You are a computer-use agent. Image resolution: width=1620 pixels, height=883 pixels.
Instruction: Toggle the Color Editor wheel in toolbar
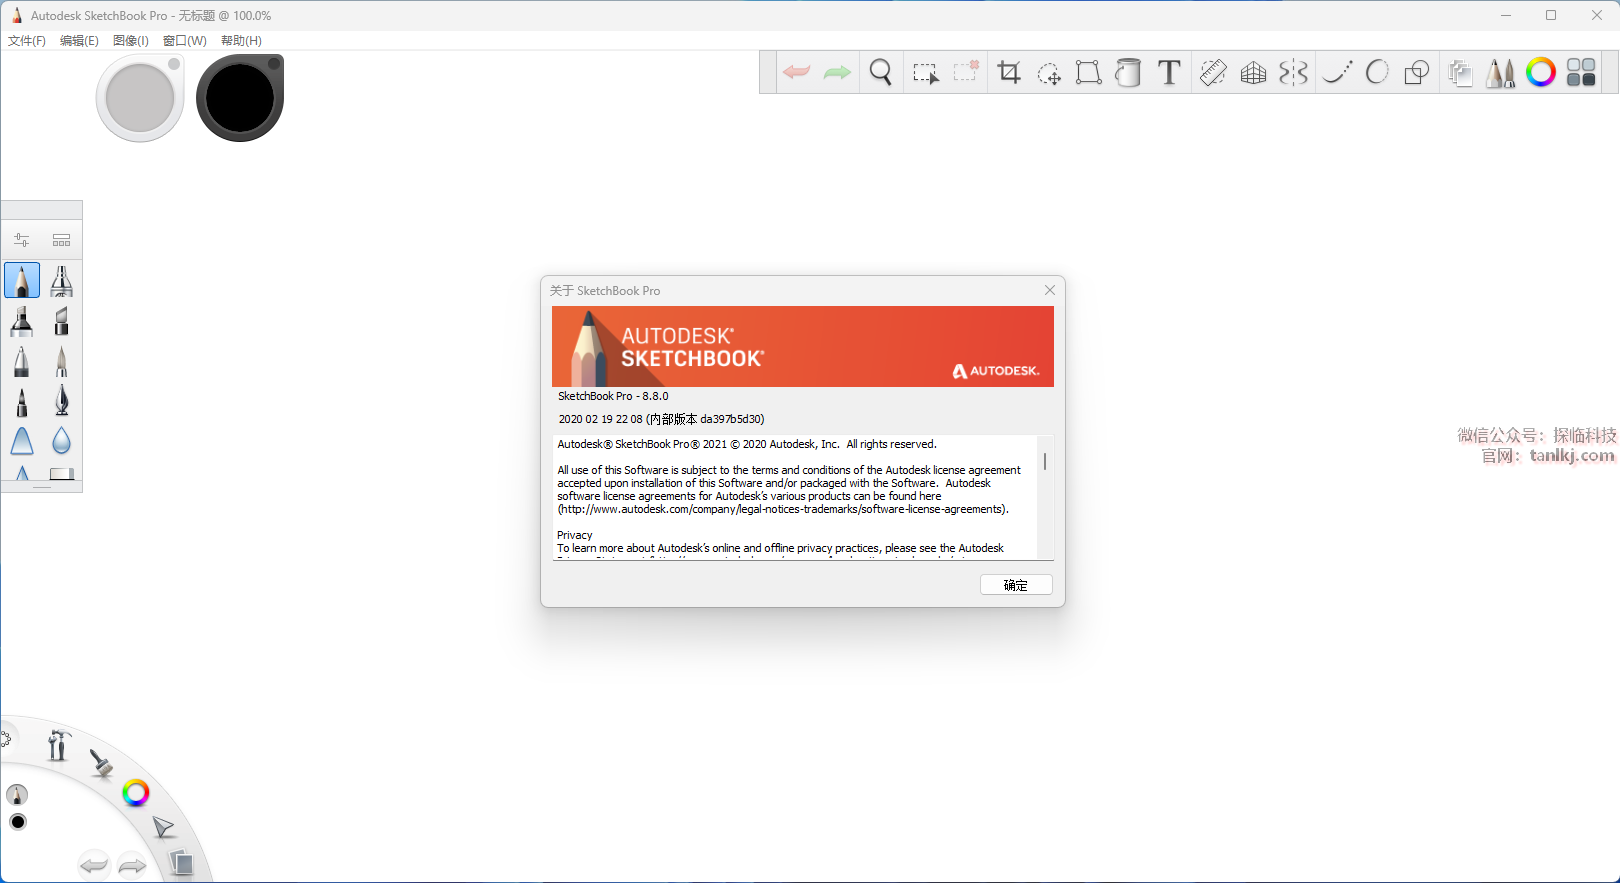tap(1540, 72)
